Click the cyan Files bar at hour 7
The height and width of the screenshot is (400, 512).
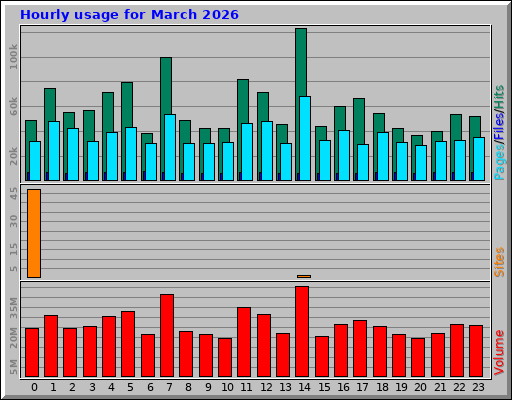point(170,148)
